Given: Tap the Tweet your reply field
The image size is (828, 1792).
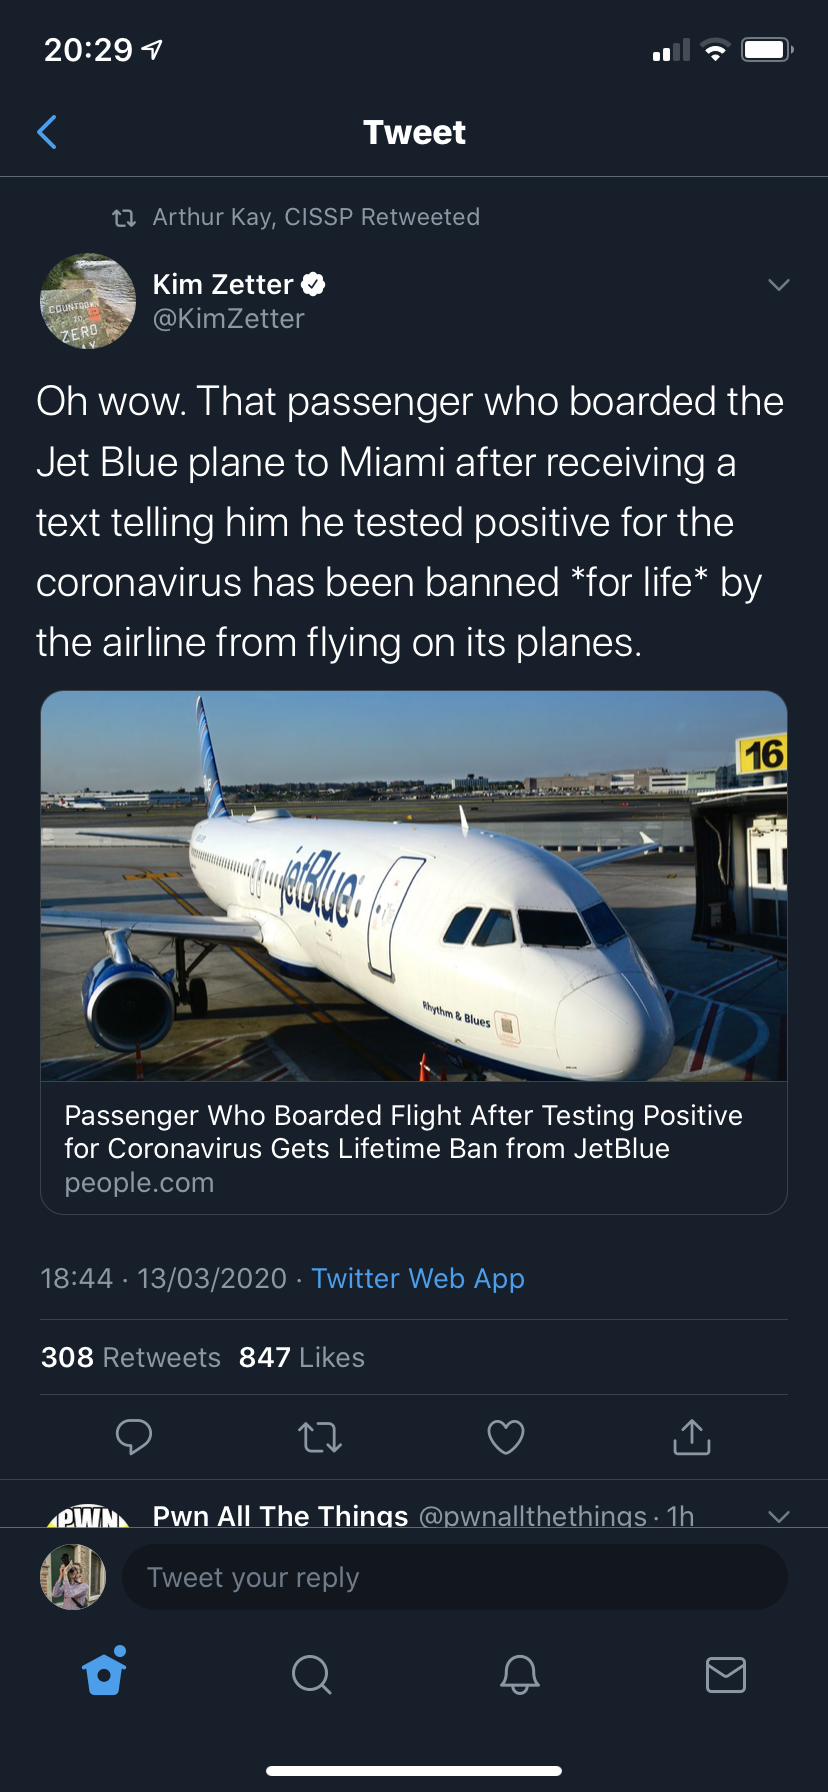Looking at the screenshot, I should (x=454, y=1577).
